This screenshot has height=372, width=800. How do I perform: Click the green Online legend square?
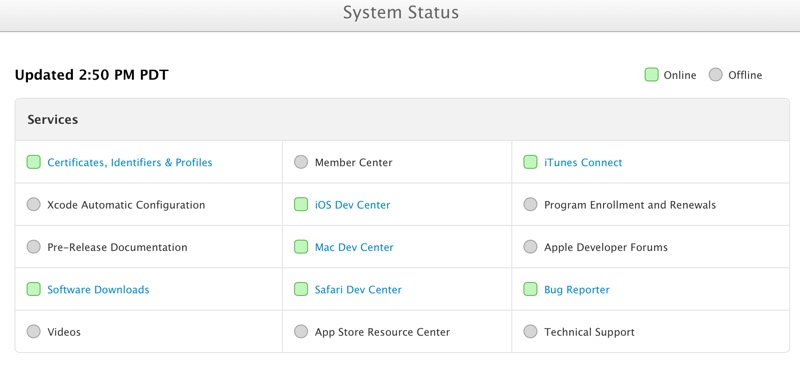coord(652,75)
